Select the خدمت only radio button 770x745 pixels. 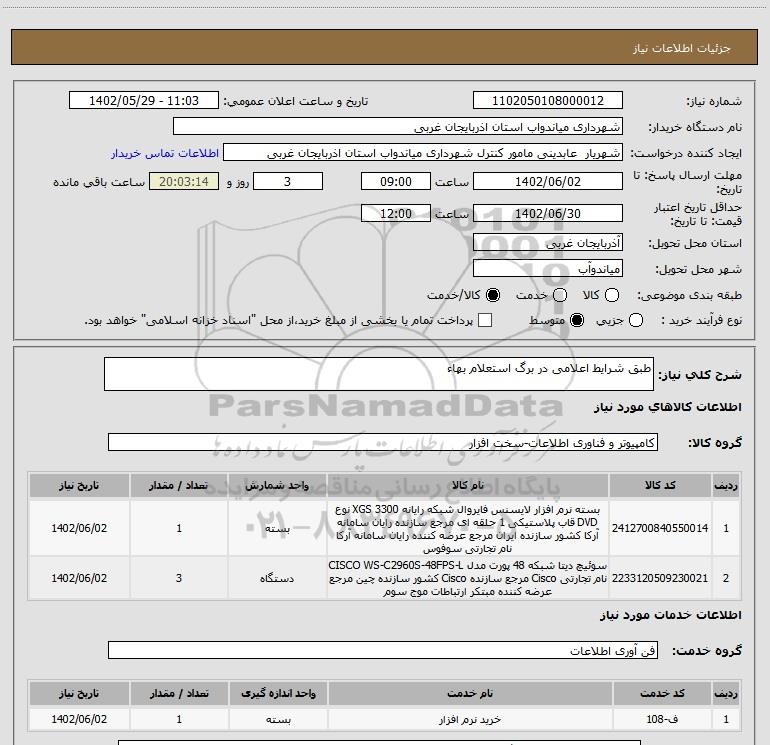click(x=559, y=295)
